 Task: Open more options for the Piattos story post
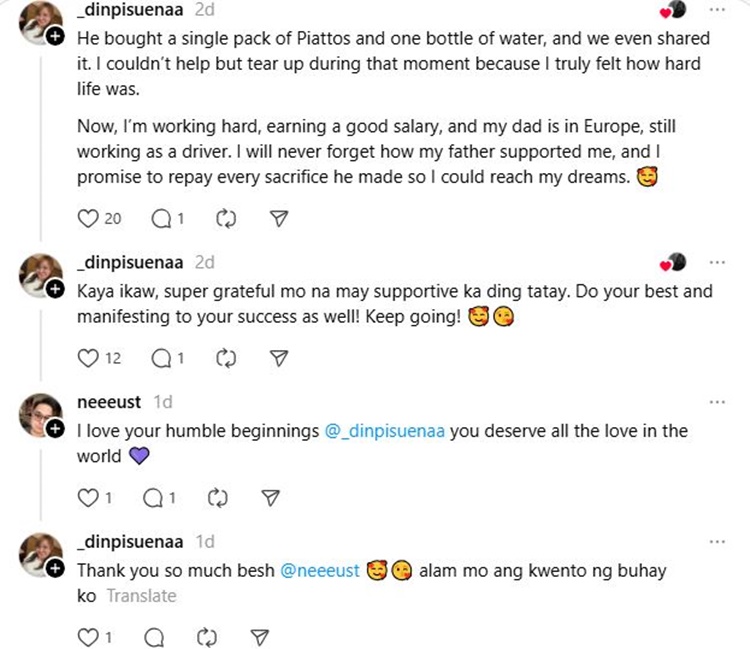[x=716, y=9]
